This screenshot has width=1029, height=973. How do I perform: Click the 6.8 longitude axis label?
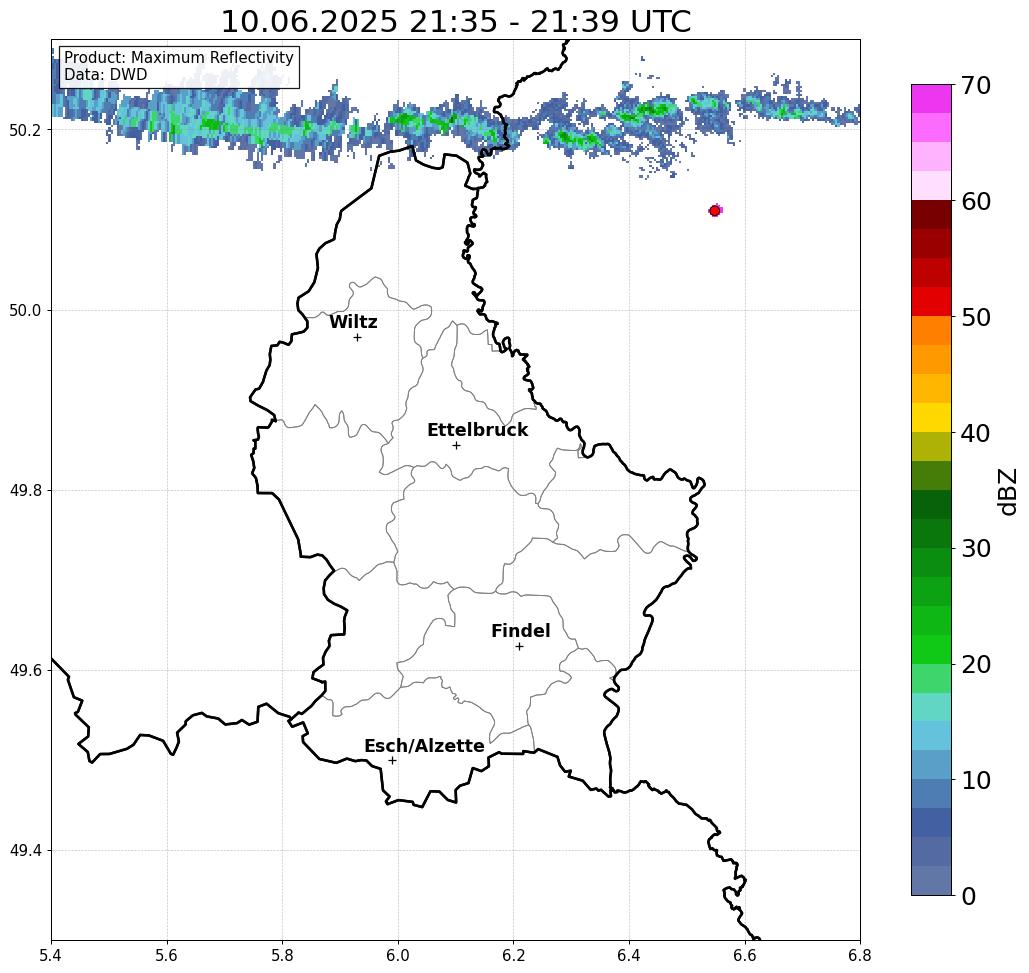(860, 956)
